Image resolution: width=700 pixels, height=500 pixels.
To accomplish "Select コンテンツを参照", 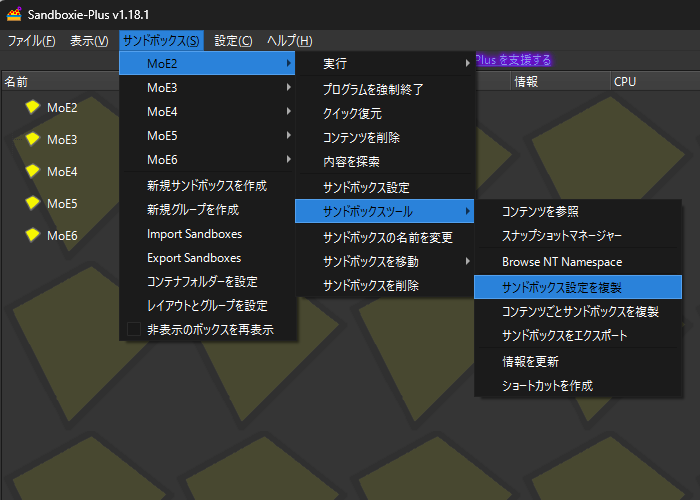I will 578,211.
